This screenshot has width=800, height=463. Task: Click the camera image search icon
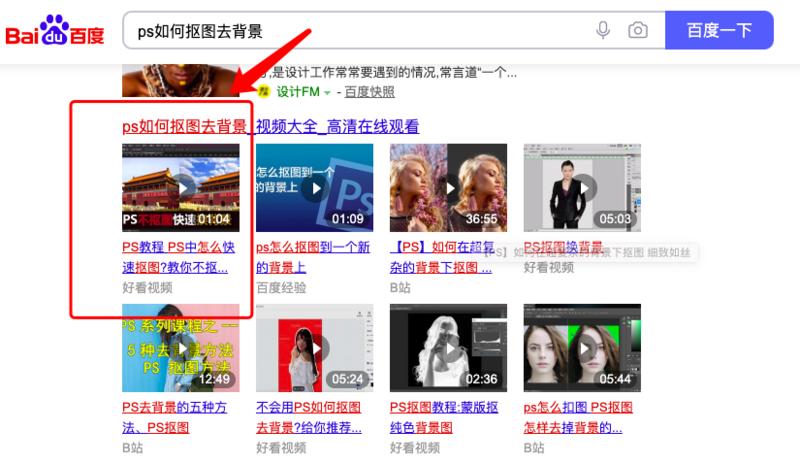(637, 30)
